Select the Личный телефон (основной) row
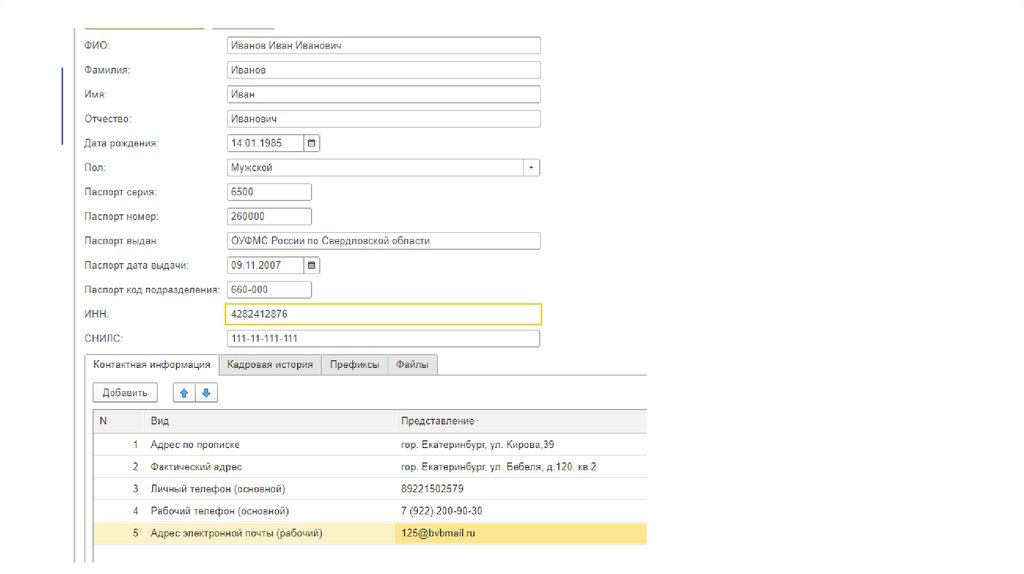Viewport: 1024px width, 574px height. pos(218,489)
